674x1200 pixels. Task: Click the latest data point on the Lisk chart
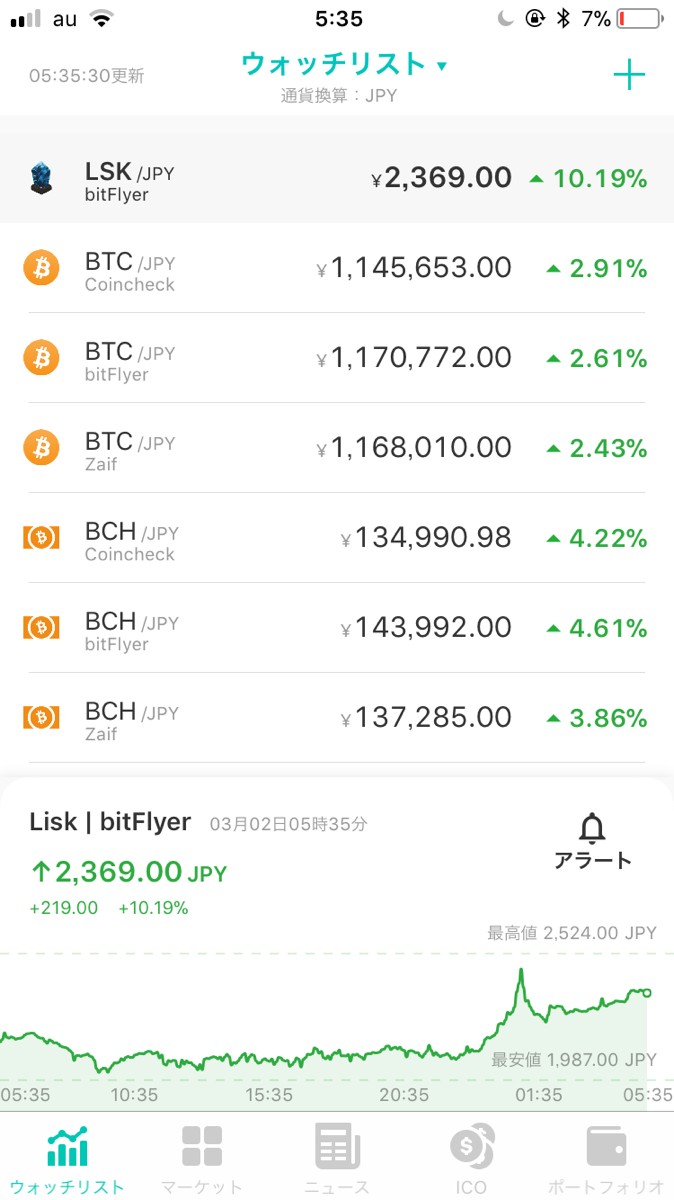pyautogui.click(x=647, y=993)
